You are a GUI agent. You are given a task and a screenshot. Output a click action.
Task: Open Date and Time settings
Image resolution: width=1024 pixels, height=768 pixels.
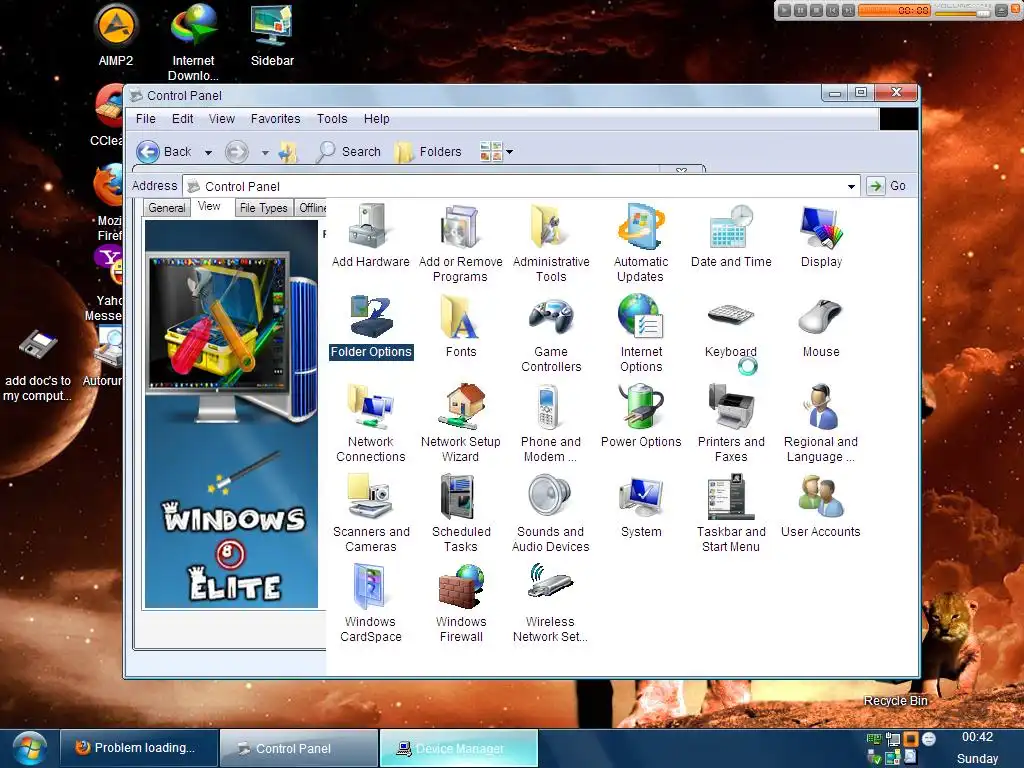coord(731,235)
